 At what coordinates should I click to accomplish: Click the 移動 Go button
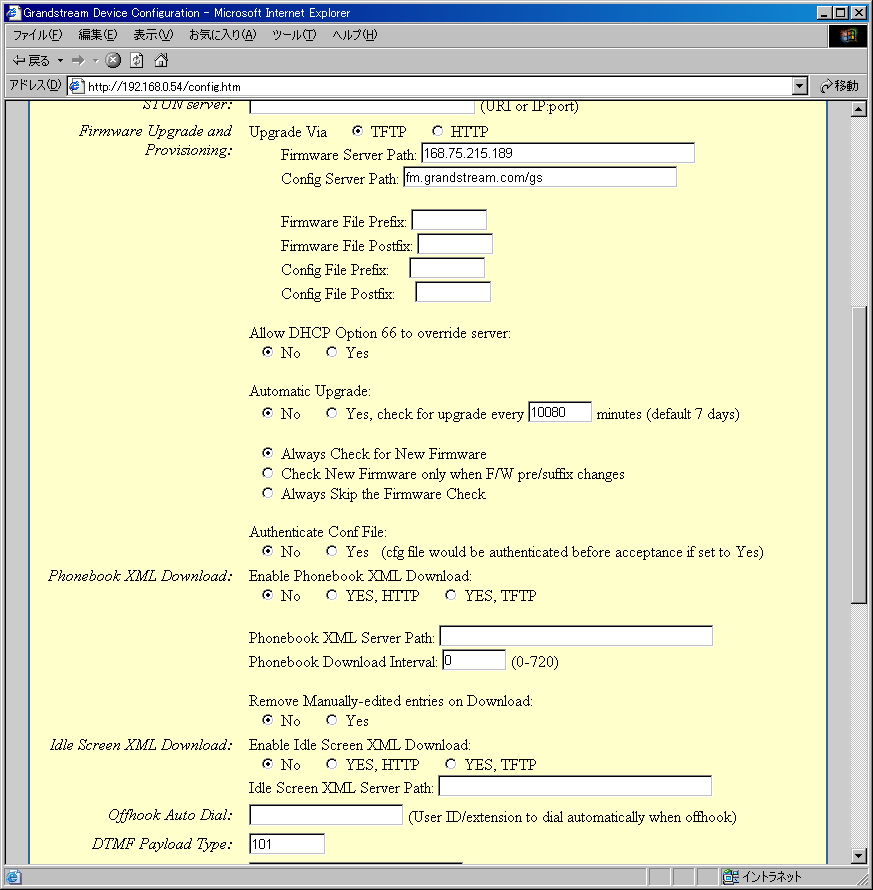(839, 86)
